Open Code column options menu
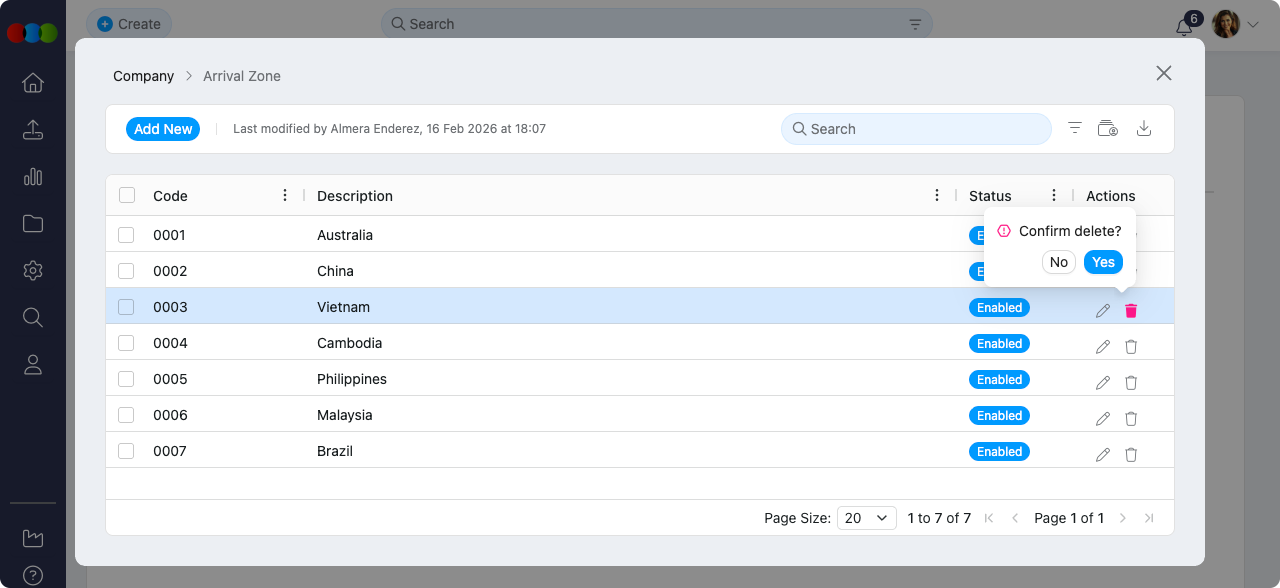1280x588 pixels. (285, 195)
